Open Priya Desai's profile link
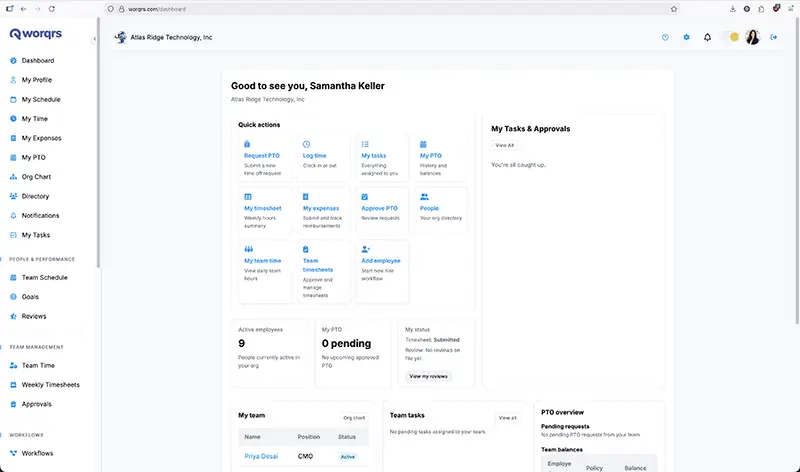800x472 pixels. point(261,457)
